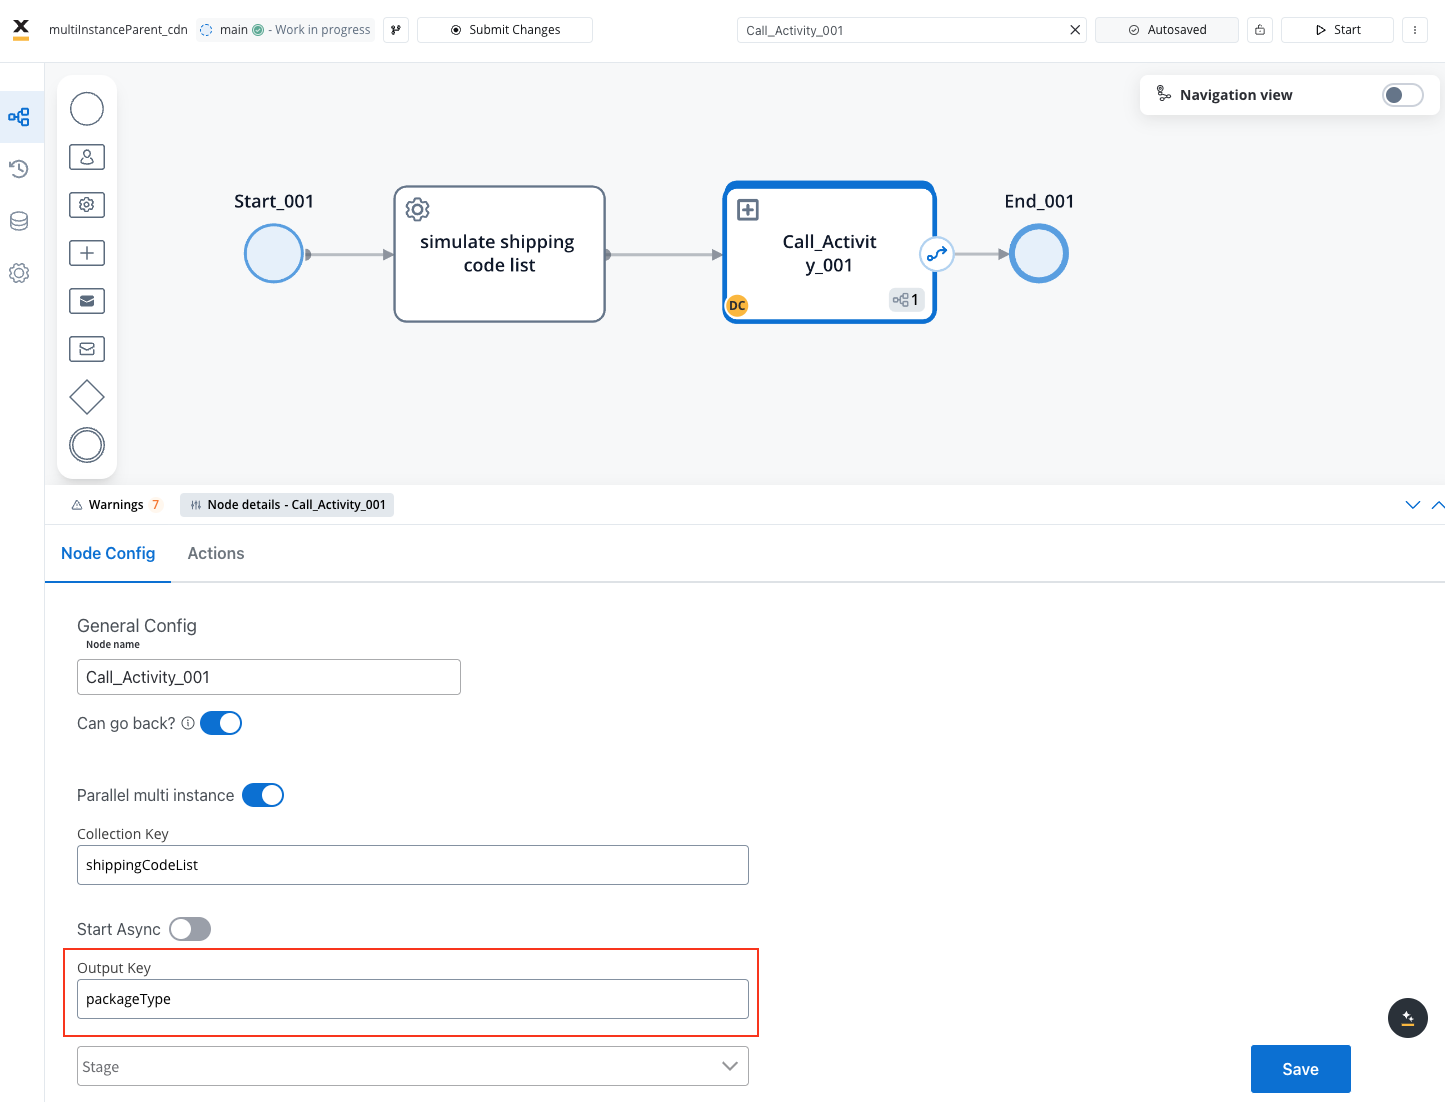Open the process settings gear sidebar icon

point(19,273)
